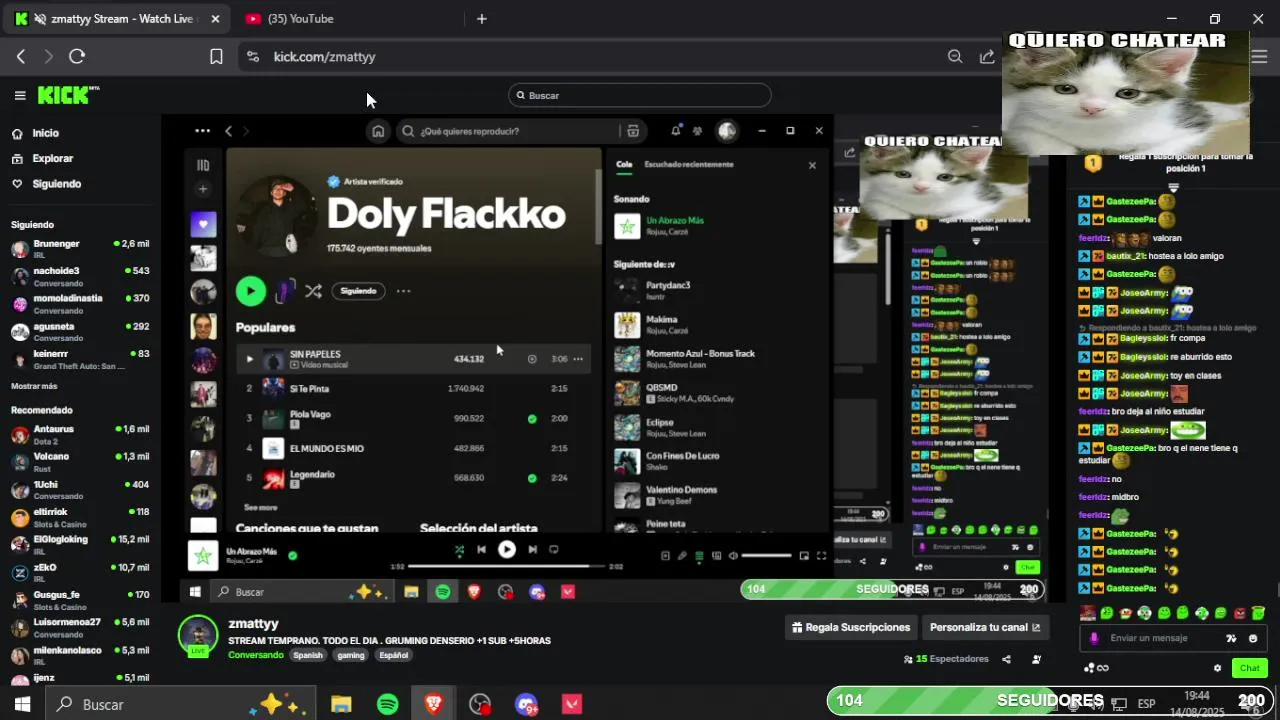The width and height of the screenshot is (1280, 720).
Task: Open the Spotify home button in the stream
Action: [378, 131]
